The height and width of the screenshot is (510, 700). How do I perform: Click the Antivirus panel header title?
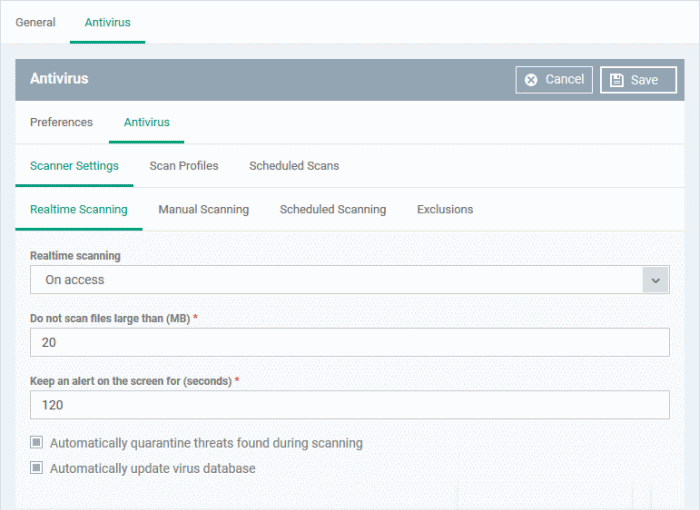(x=59, y=78)
